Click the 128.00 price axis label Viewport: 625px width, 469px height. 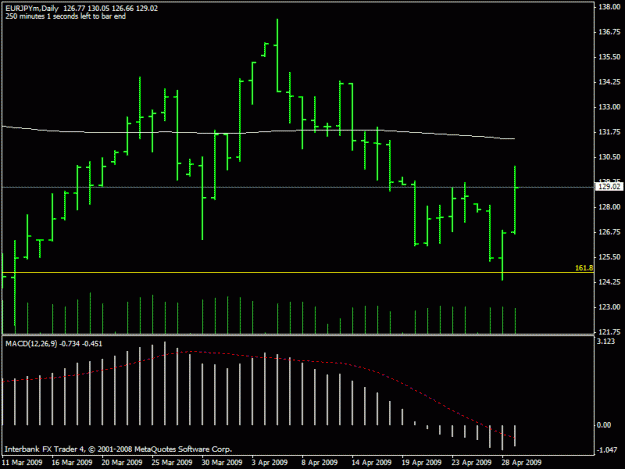(x=609, y=207)
